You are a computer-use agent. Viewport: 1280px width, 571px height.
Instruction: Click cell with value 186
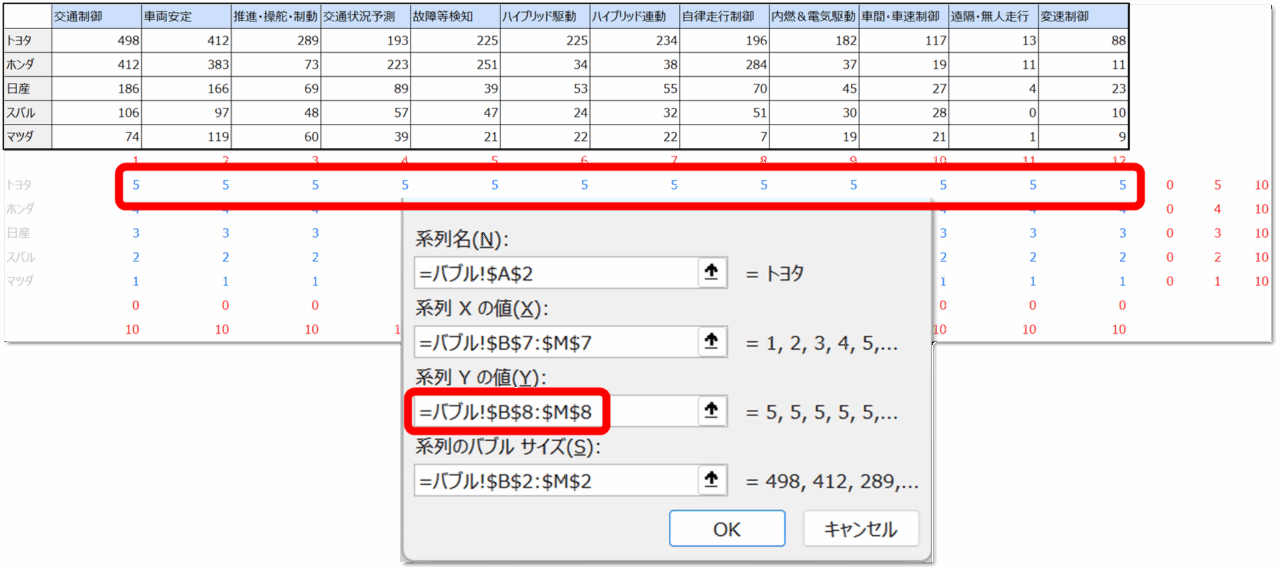[96, 89]
